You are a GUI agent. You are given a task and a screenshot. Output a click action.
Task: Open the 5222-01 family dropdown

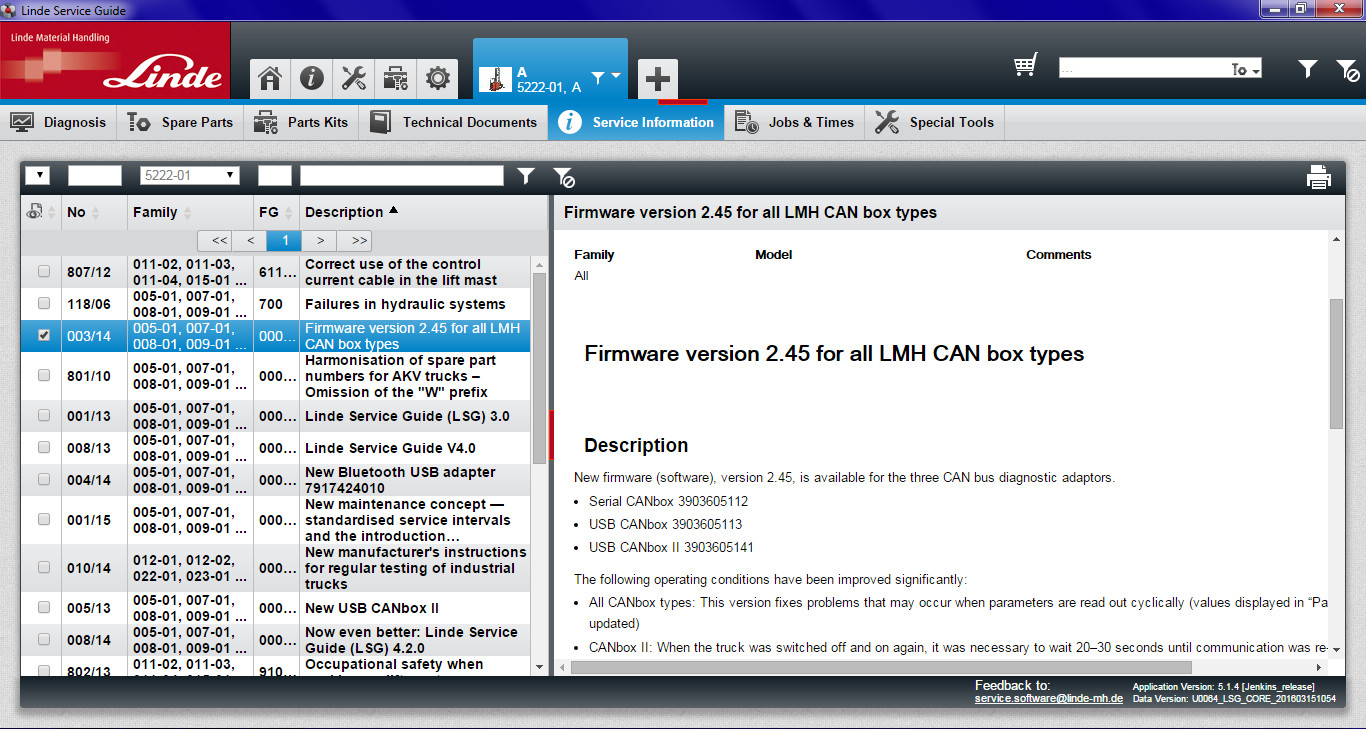coord(189,176)
